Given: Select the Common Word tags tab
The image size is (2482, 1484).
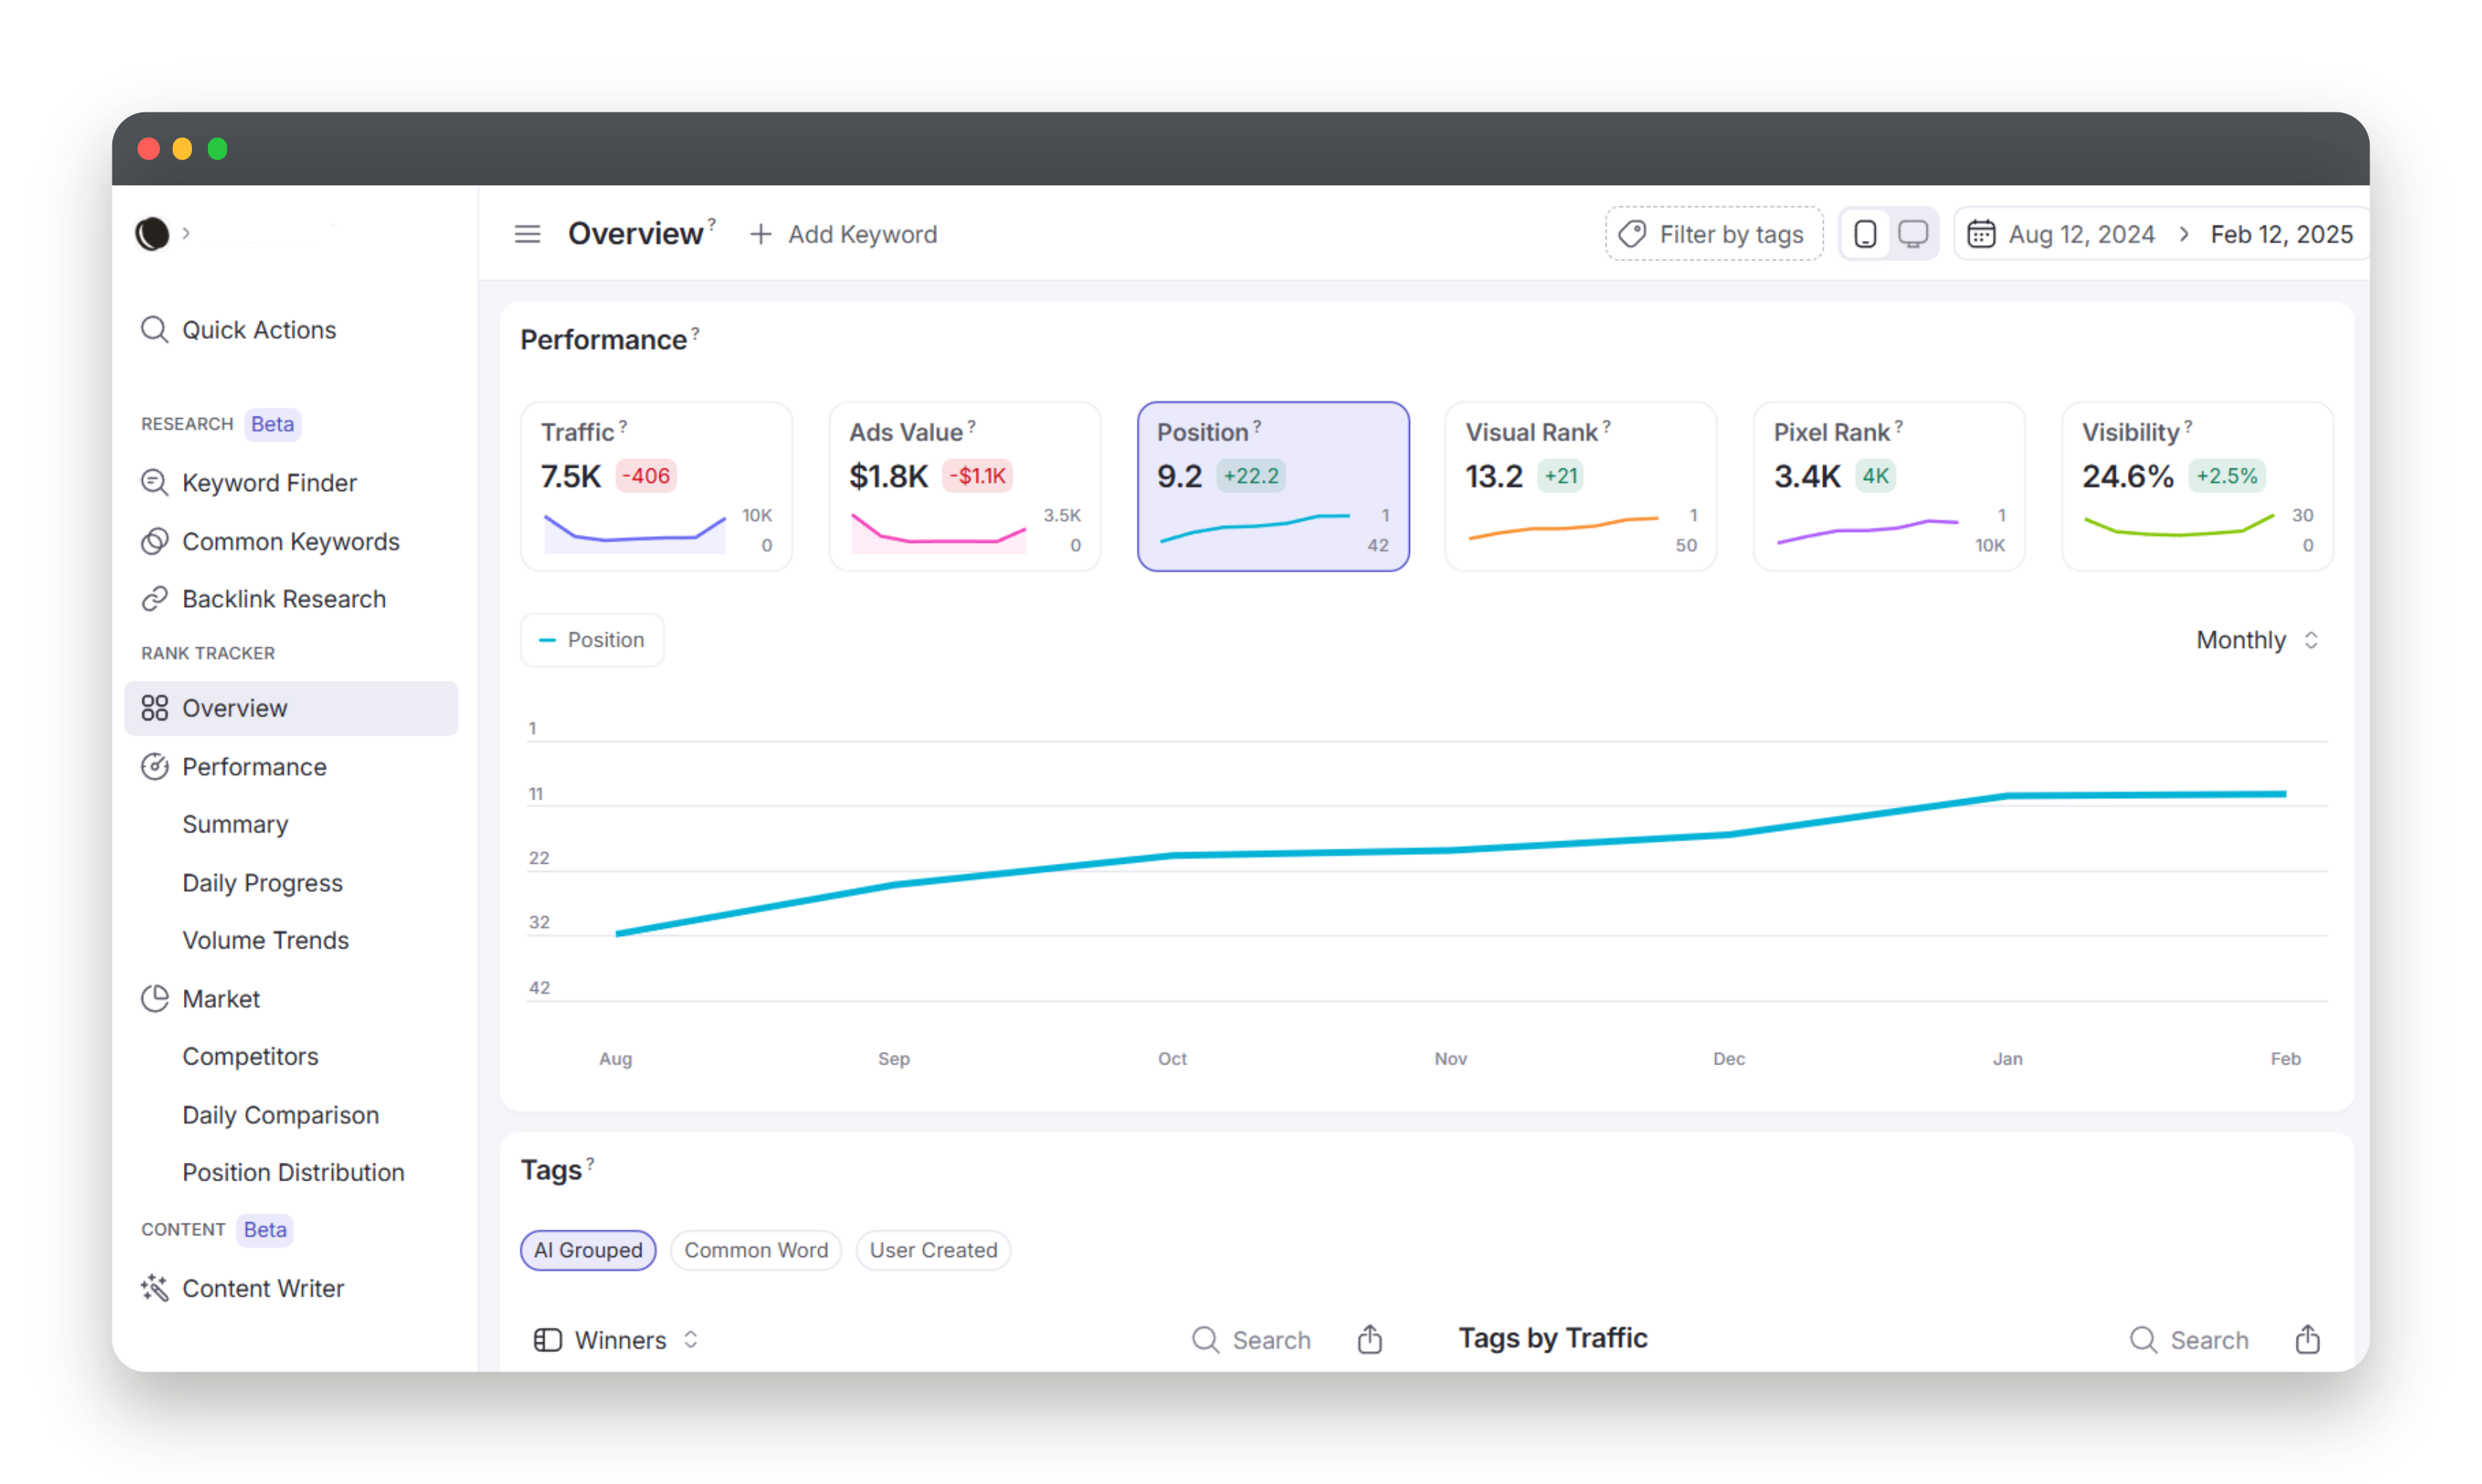Looking at the screenshot, I should (755, 1250).
